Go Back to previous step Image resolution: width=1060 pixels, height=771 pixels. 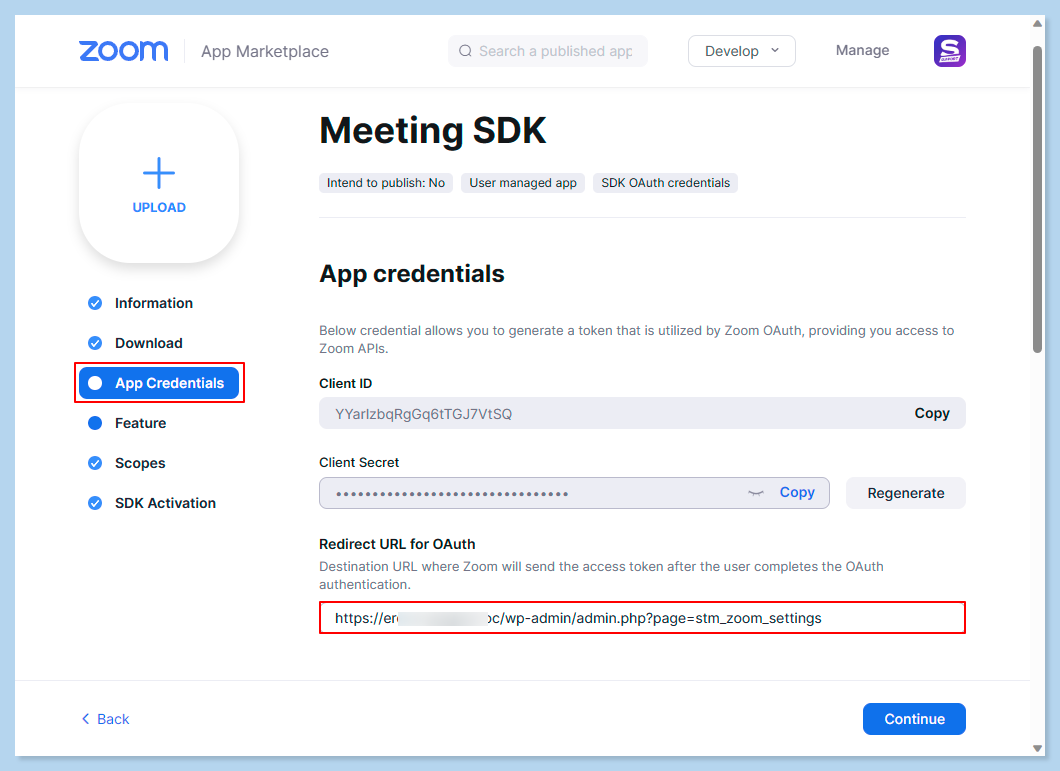click(105, 719)
